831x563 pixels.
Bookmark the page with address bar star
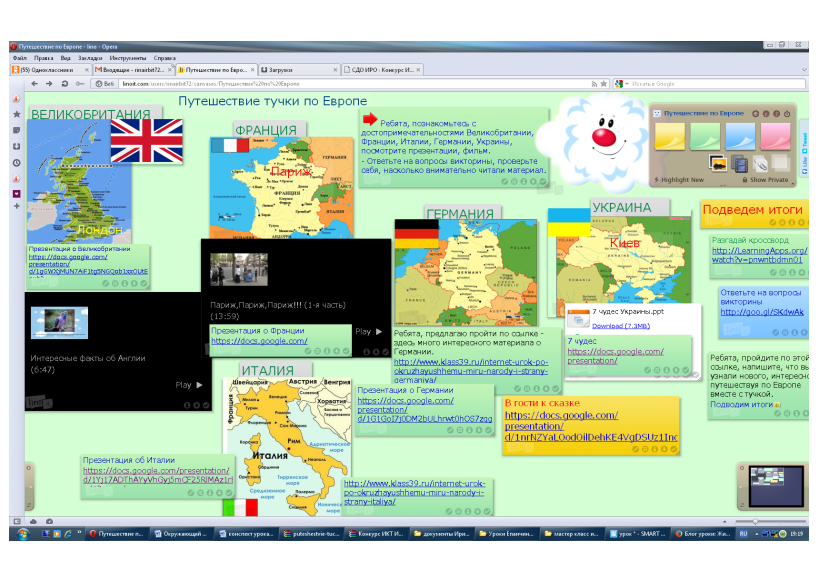click(x=604, y=84)
